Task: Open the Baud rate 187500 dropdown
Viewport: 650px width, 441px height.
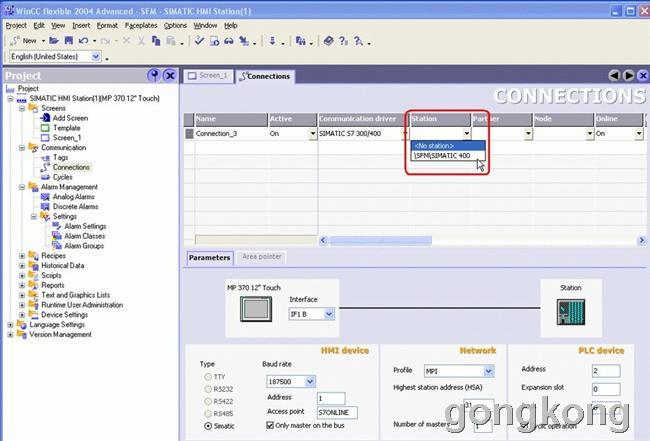Action: pyautogui.click(x=310, y=381)
